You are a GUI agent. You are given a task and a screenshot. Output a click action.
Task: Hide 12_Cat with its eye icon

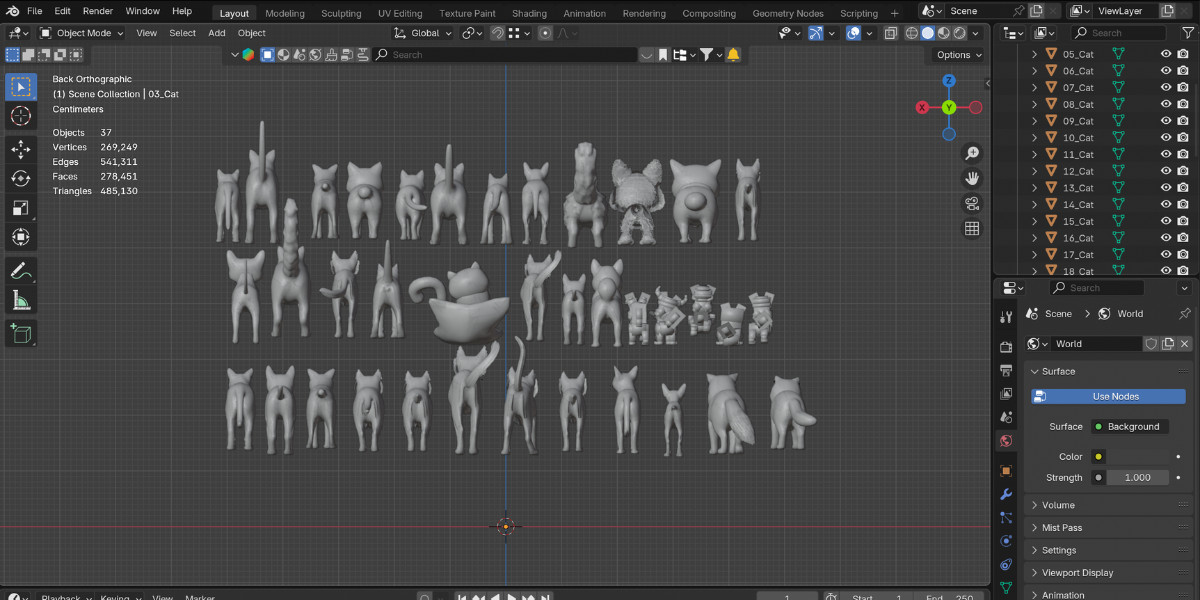point(1166,171)
